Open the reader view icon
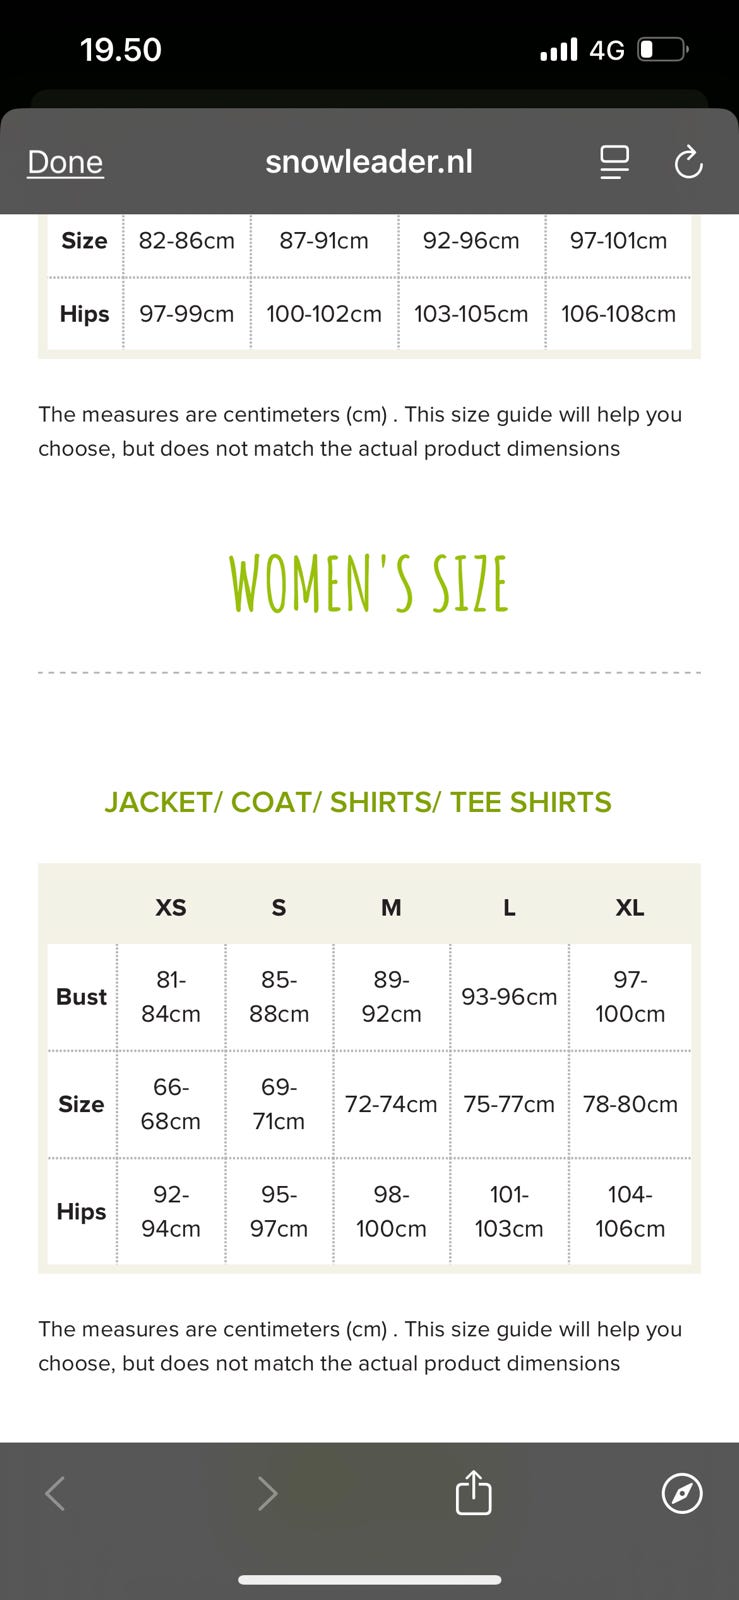 (614, 162)
